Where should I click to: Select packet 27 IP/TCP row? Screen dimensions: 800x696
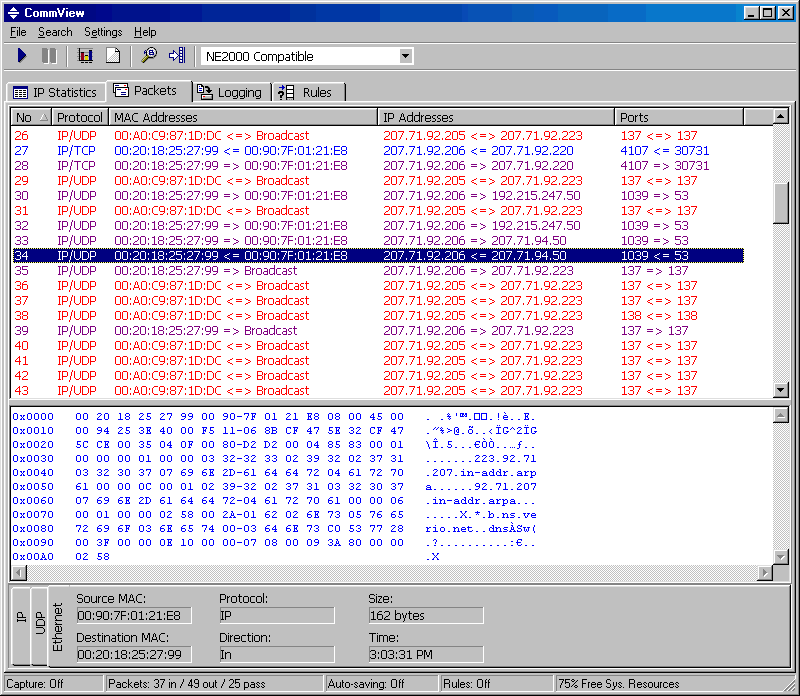point(378,151)
